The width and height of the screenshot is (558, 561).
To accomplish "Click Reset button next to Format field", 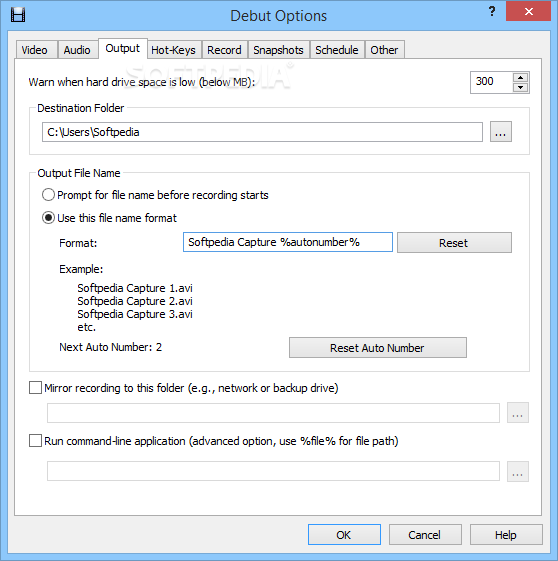I will pyautogui.click(x=454, y=243).
